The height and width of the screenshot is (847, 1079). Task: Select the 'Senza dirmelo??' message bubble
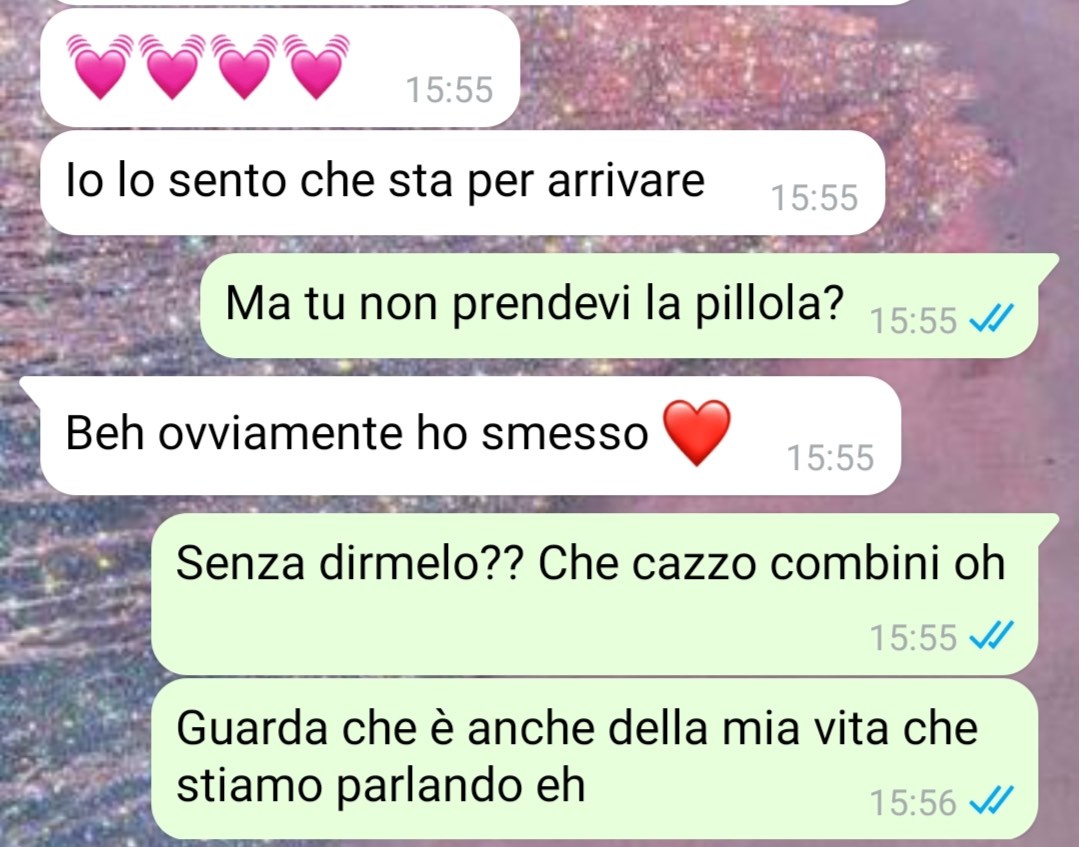point(605,594)
